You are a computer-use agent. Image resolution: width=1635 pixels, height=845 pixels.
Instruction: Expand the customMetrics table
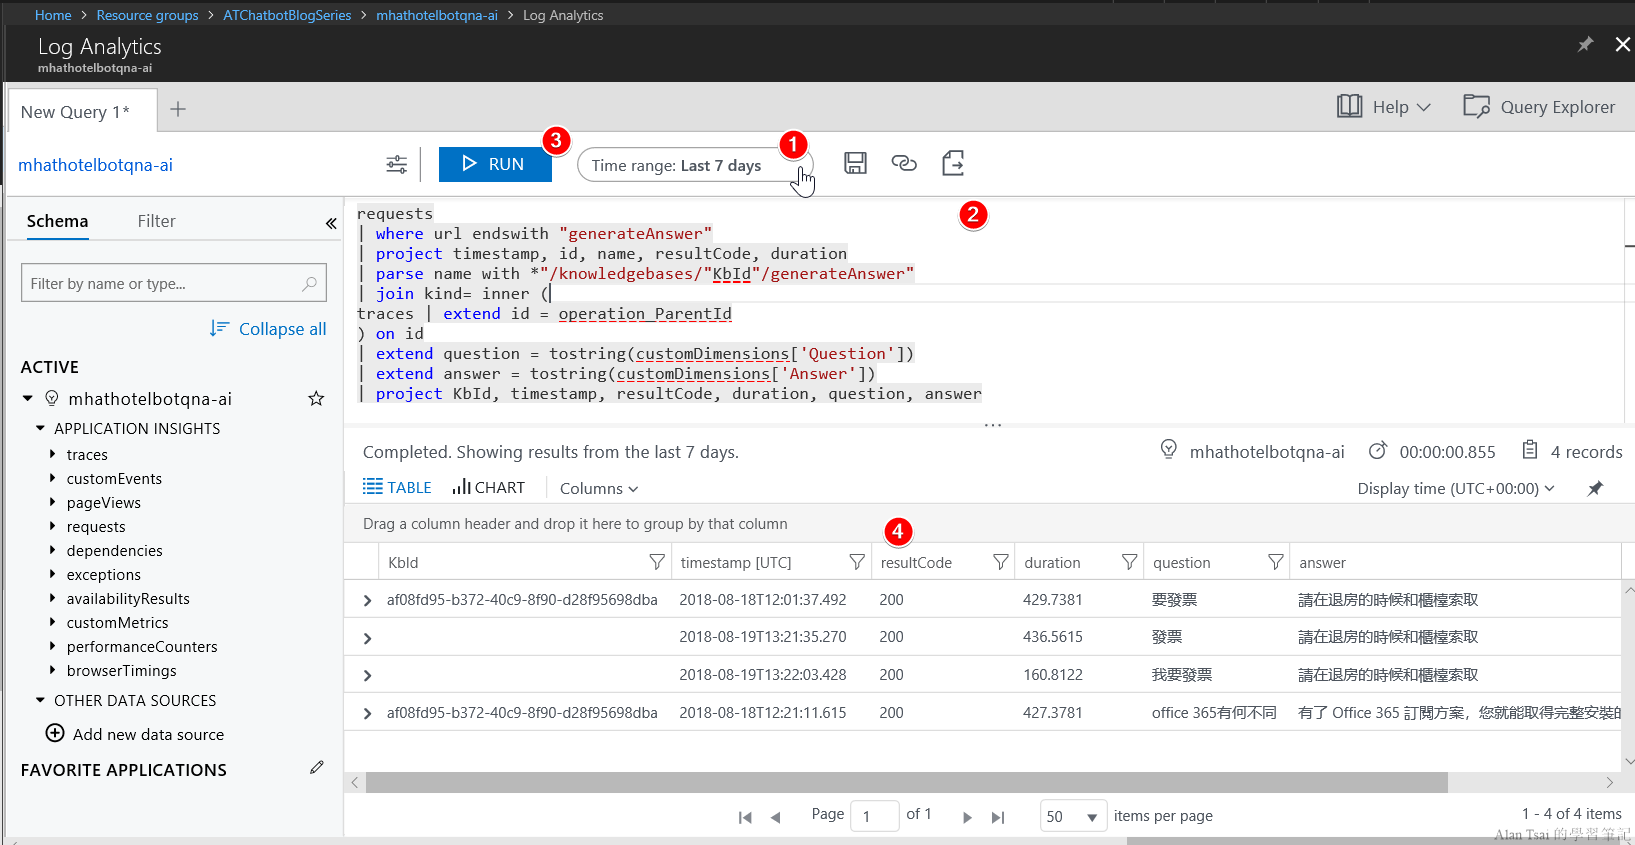pyautogui.click(x=53, y=622)
